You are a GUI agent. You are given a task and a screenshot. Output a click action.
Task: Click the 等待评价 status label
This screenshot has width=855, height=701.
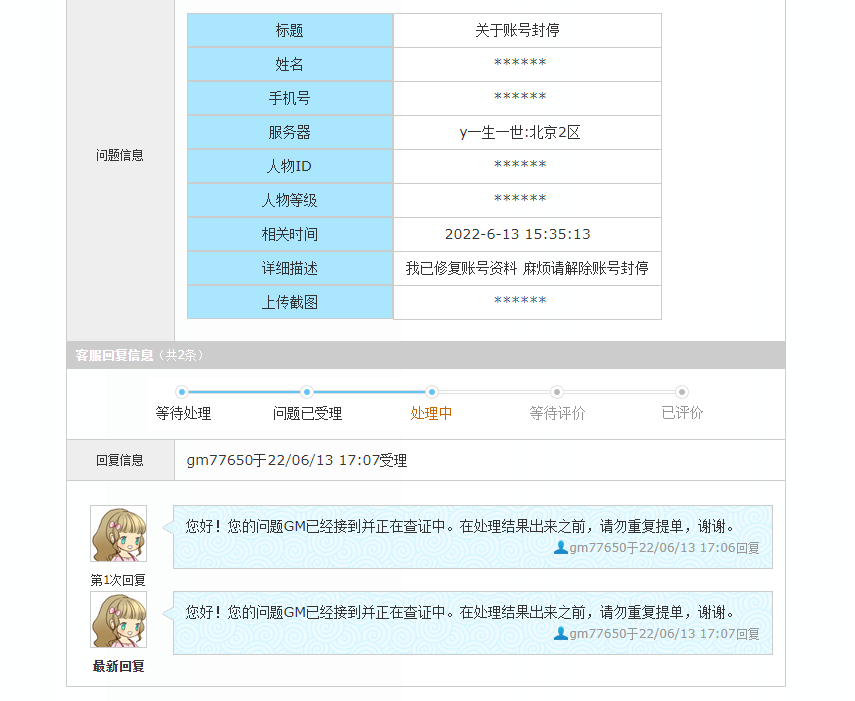[557, 413]
